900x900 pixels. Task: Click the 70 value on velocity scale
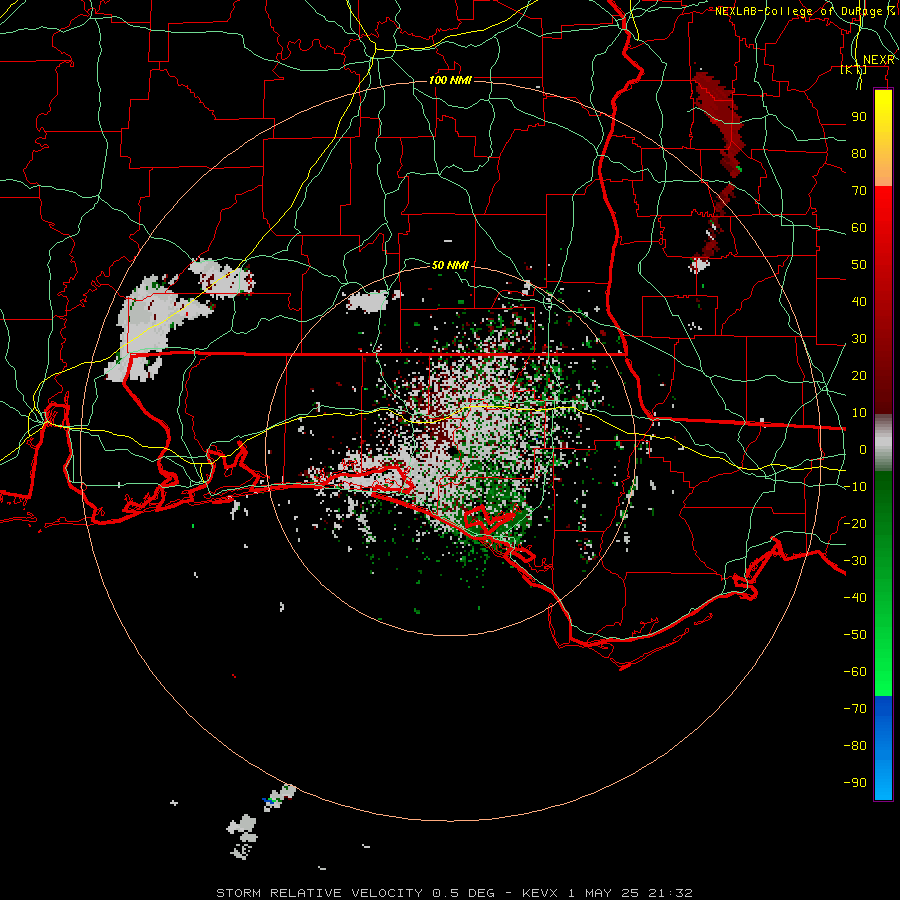pos(859,191)
